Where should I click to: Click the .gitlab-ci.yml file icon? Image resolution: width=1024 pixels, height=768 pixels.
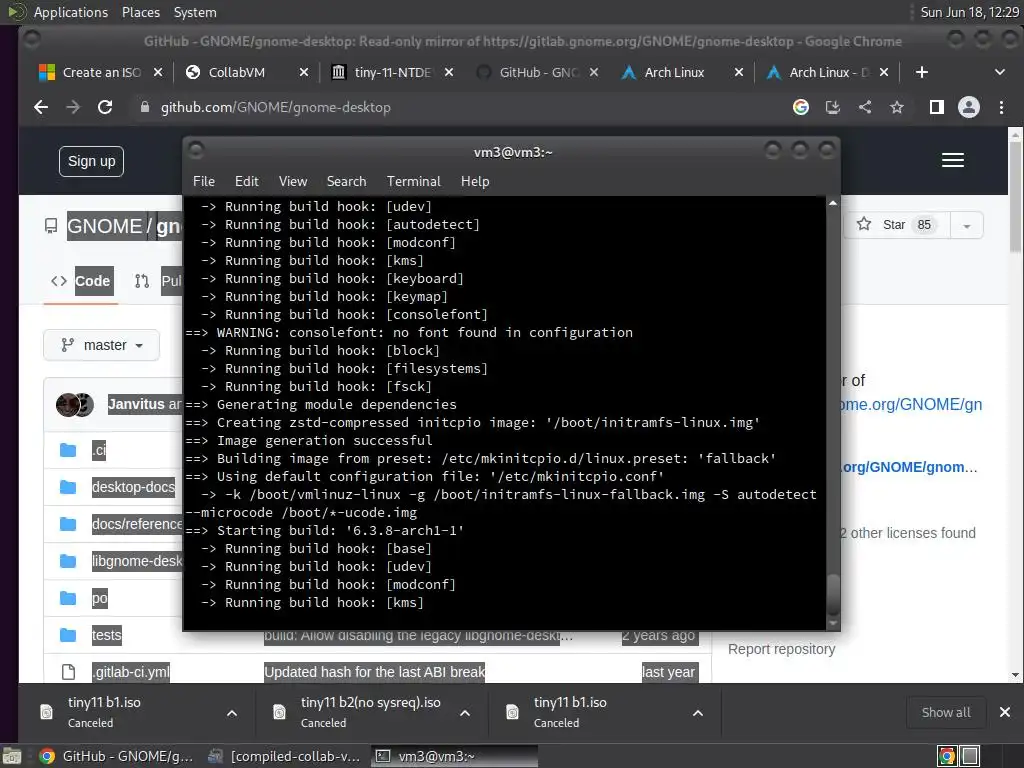68,672
